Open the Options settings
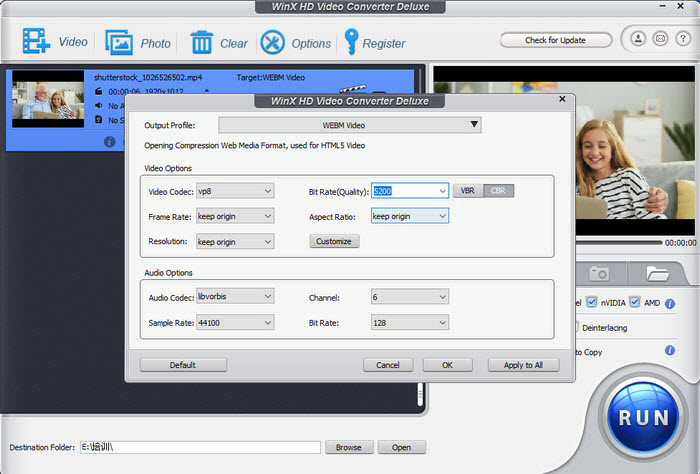The image size is (700, 474). [x=272, y=43]
